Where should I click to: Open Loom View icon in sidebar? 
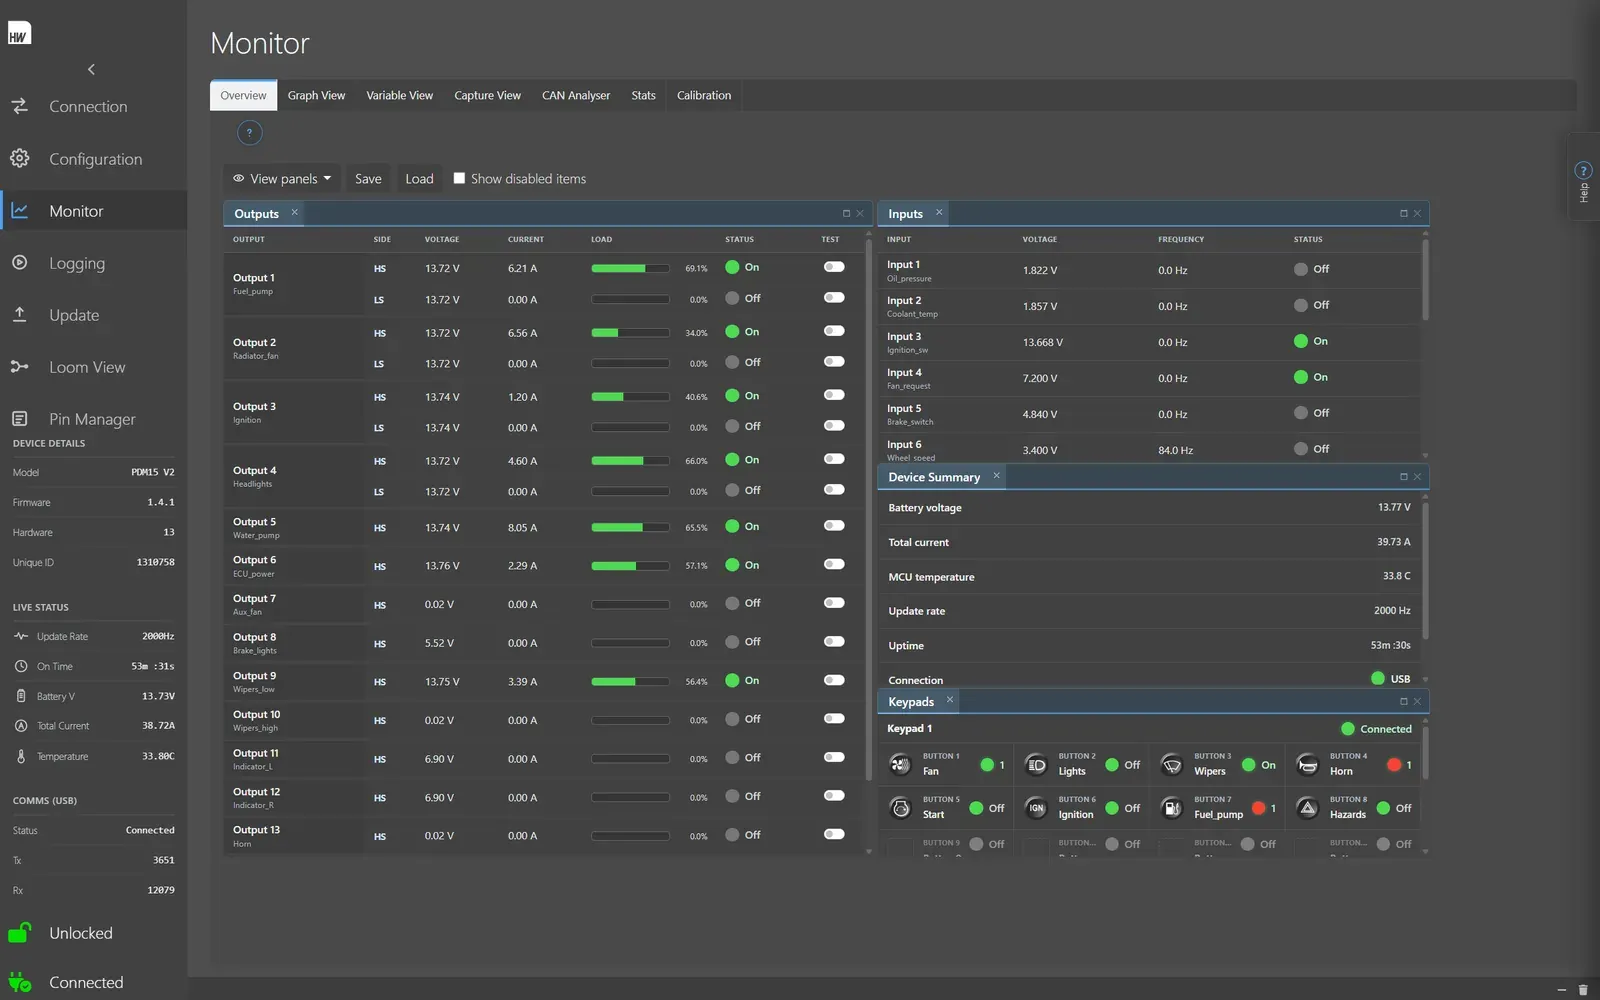point(20,366)
